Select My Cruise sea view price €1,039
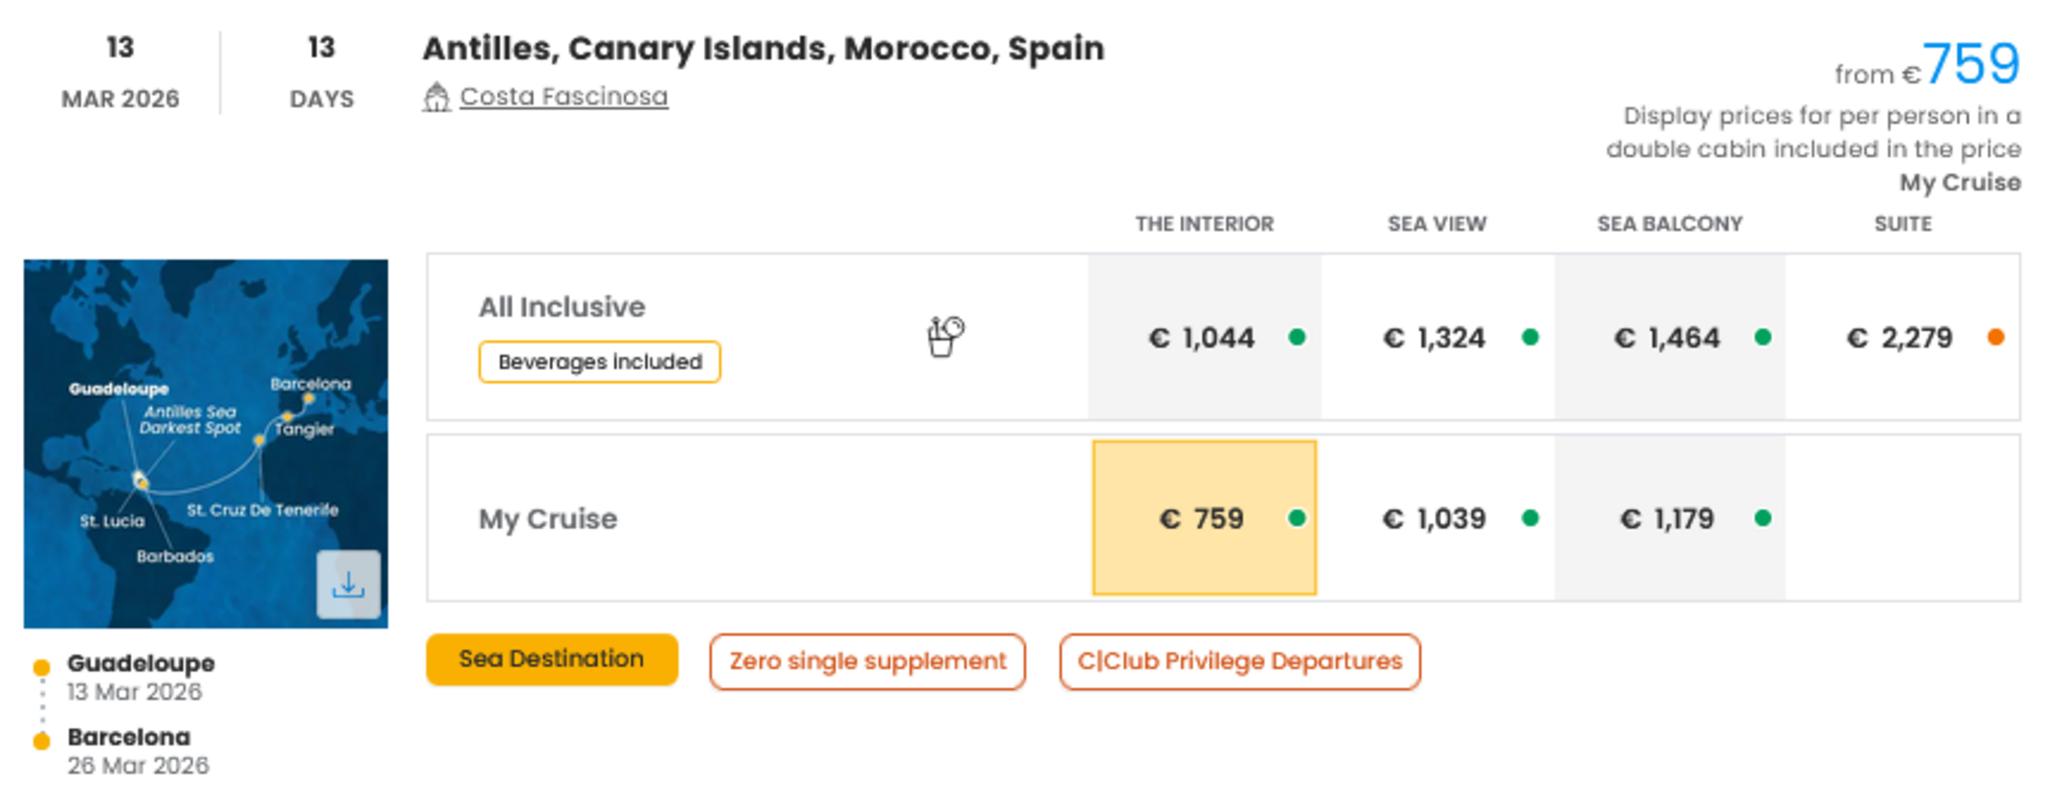 click(x=1434, y=518)
